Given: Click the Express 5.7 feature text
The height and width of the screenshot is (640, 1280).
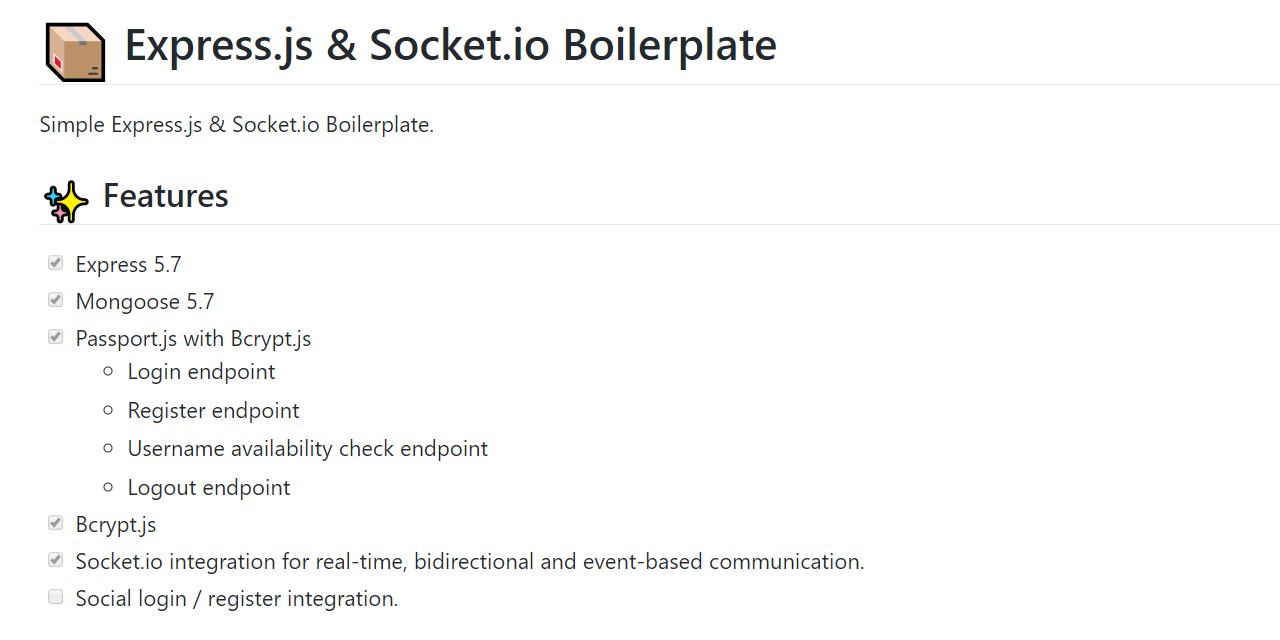Looking at the screenshot, I should pyautogui.click(x=128, y=265).
